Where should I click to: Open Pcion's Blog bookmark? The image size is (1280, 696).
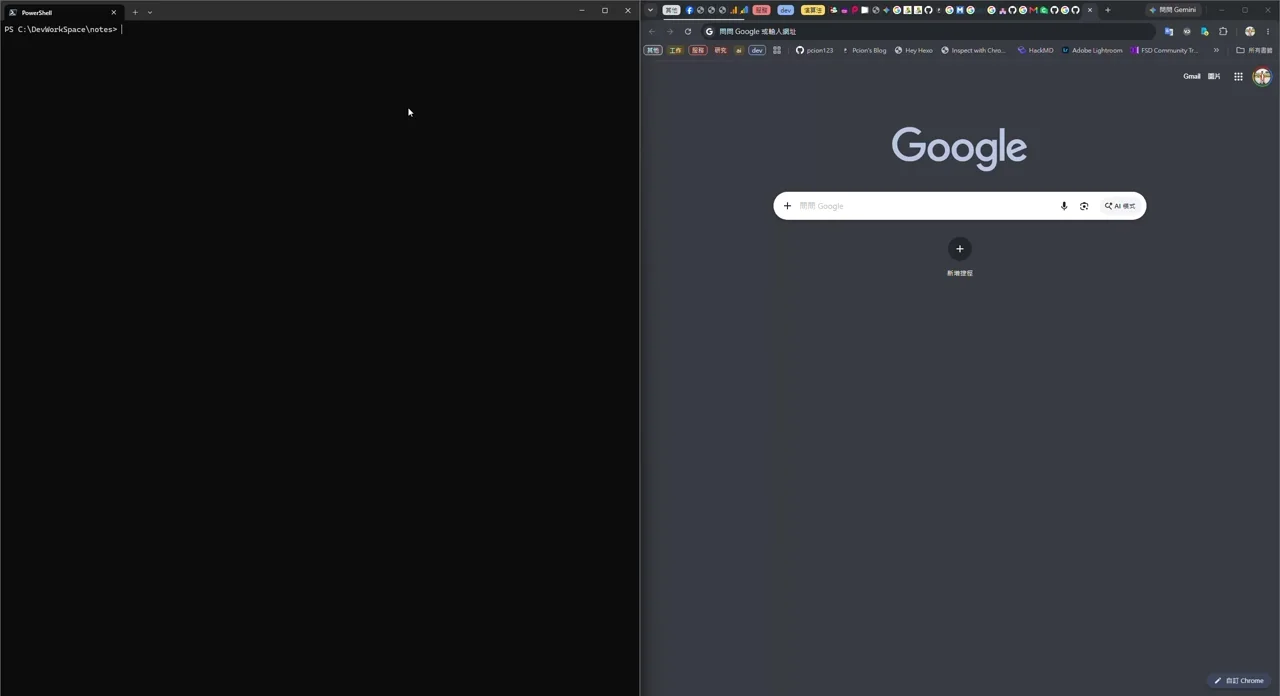pyautogui.click(x=864, y=50)
